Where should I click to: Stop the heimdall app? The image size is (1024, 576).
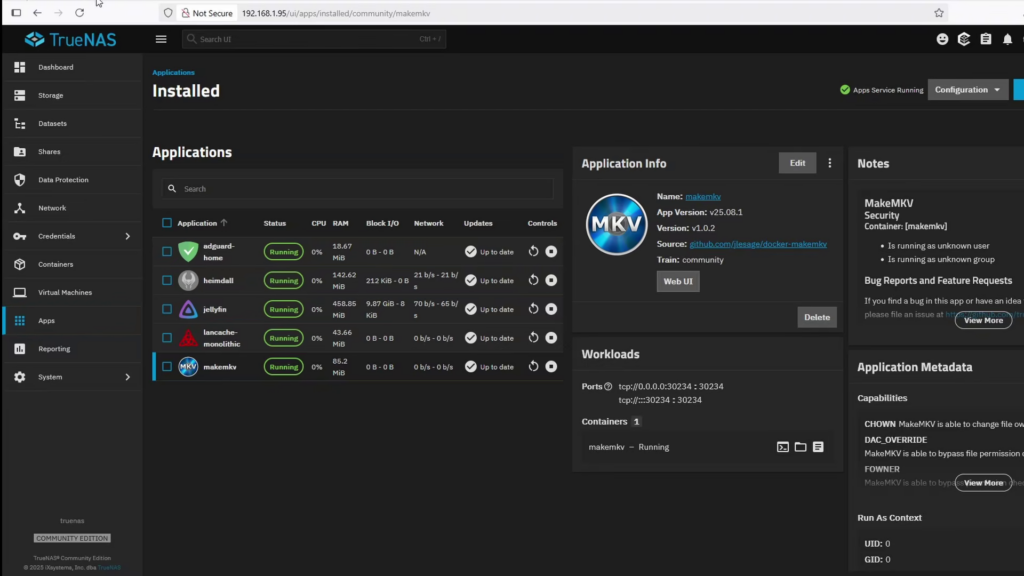tap(551, 281)
